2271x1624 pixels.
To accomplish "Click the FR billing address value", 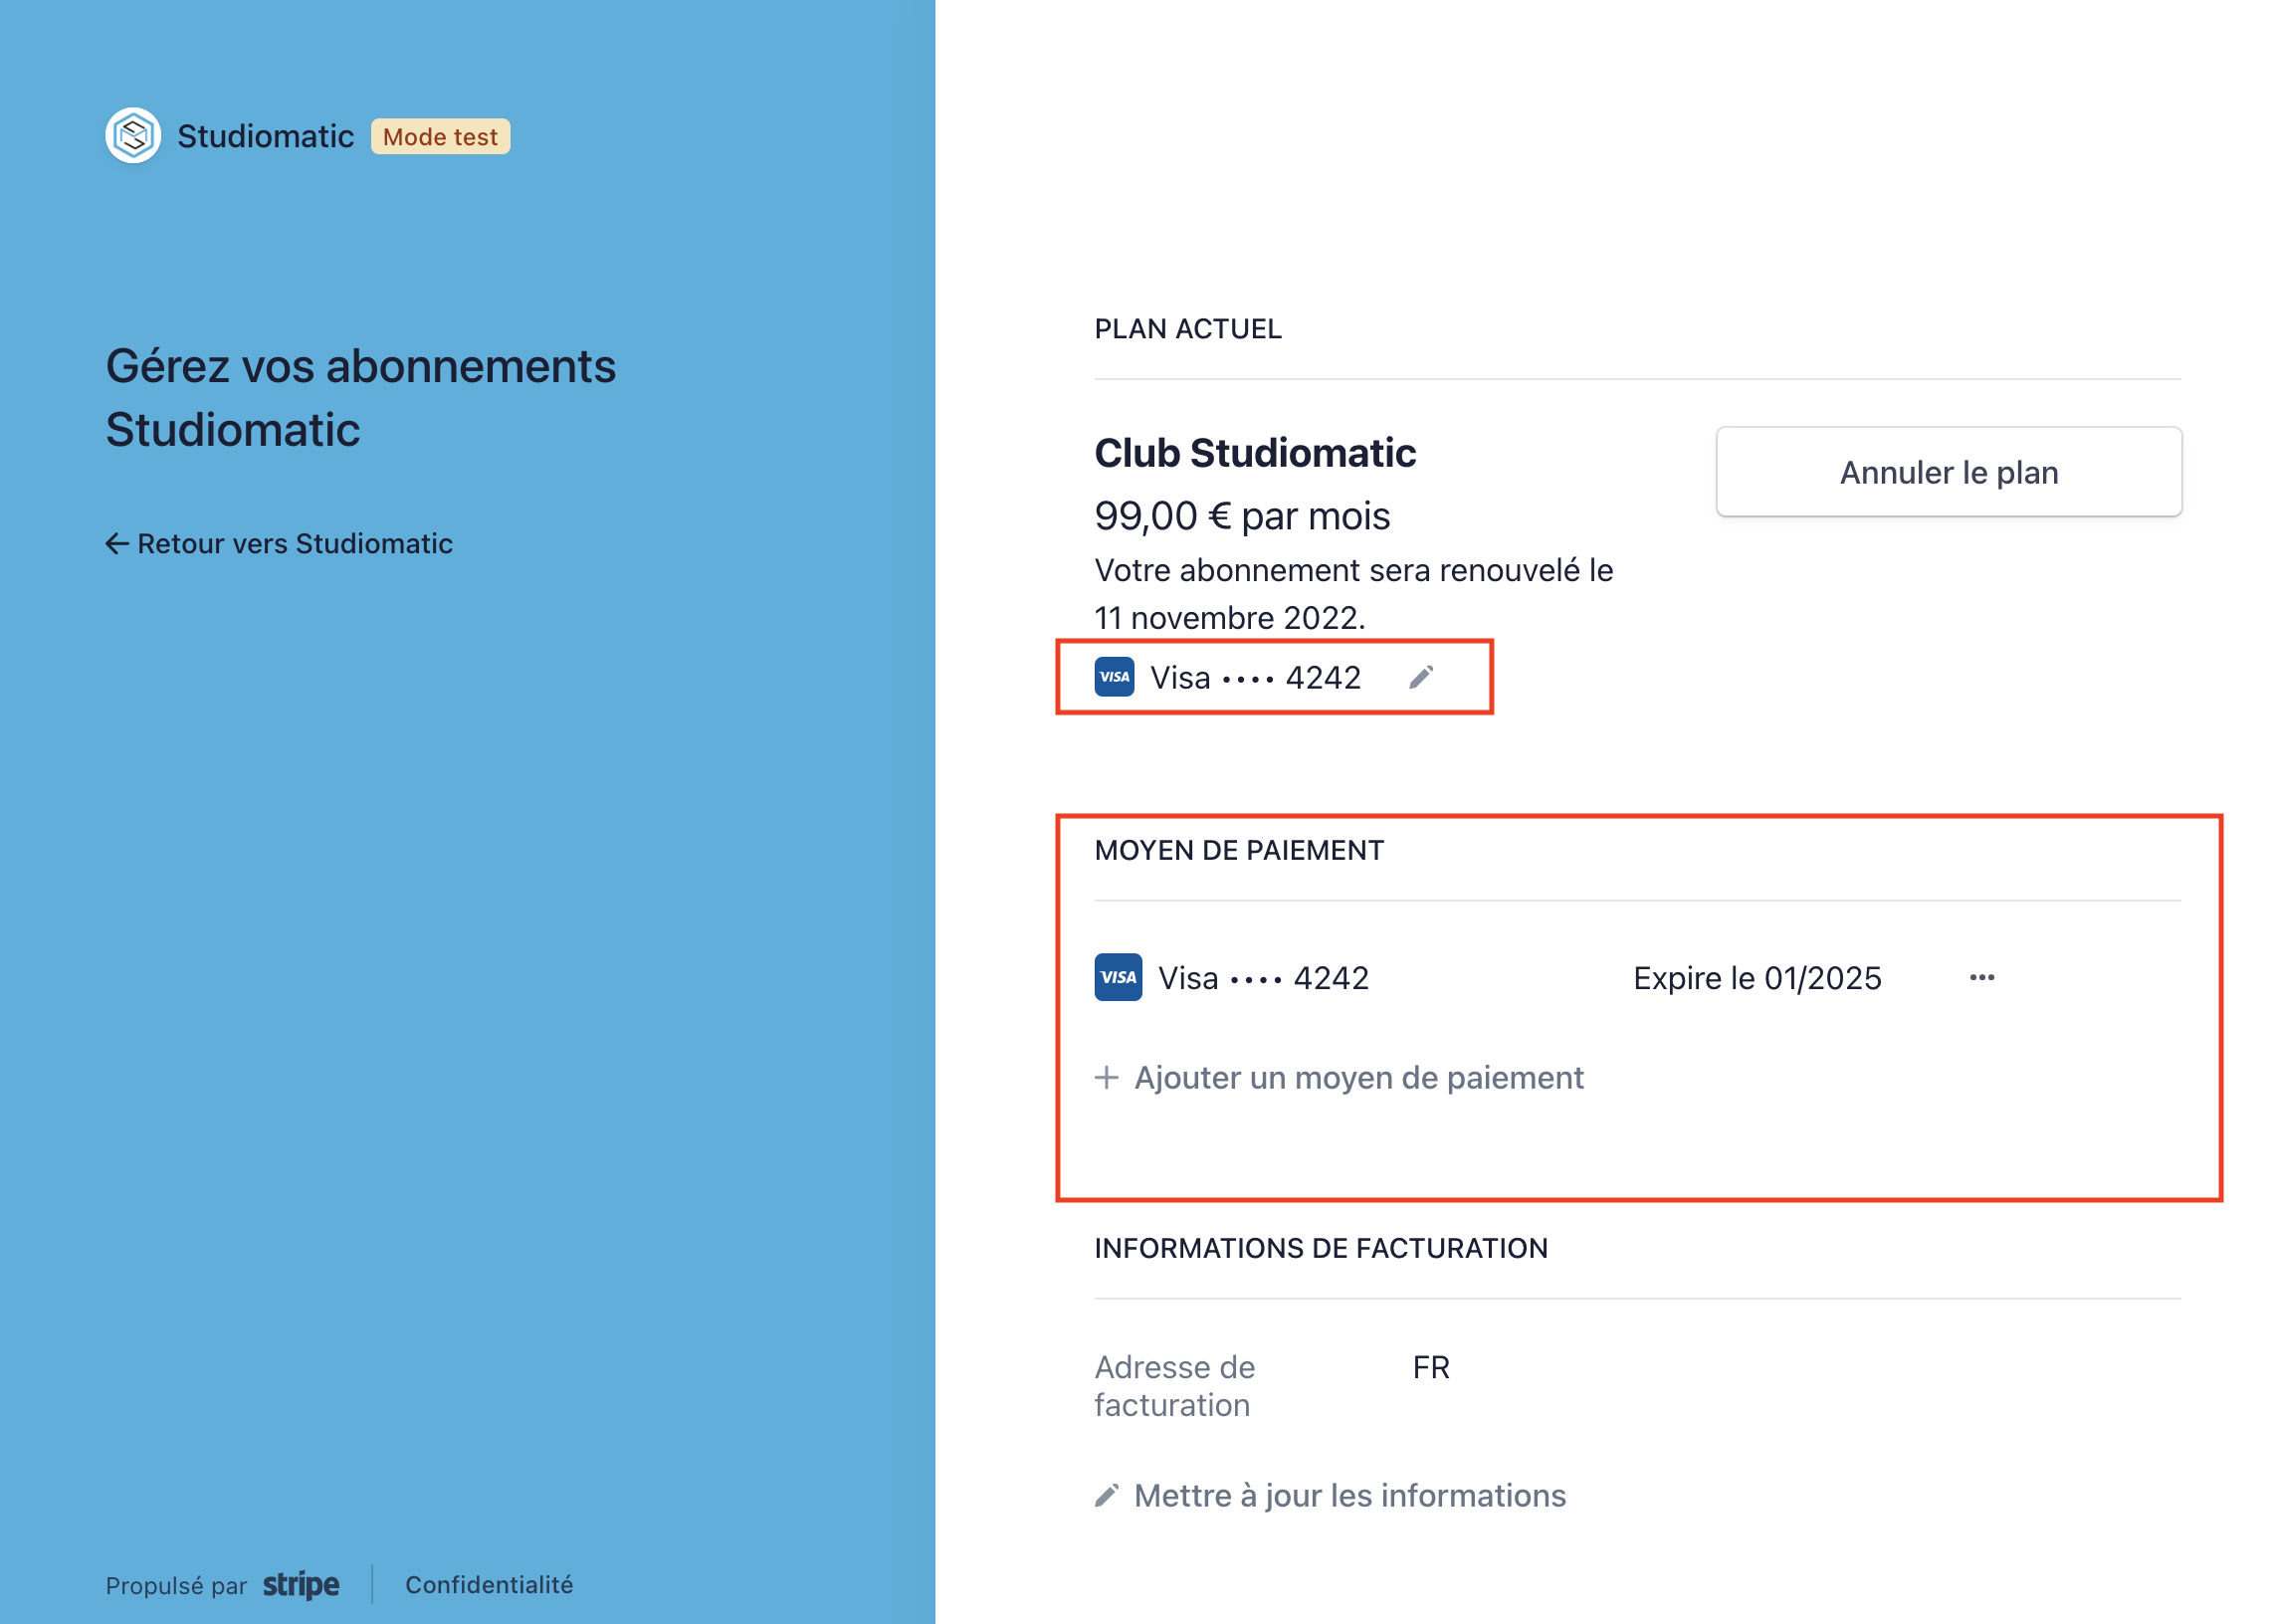I will pyautogui.click(x=1430, y=1367).
